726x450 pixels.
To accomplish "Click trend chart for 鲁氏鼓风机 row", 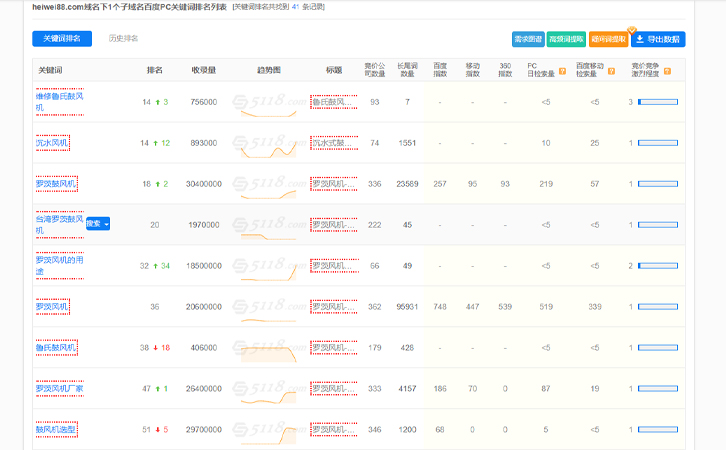I will click(x=268, y=348).
